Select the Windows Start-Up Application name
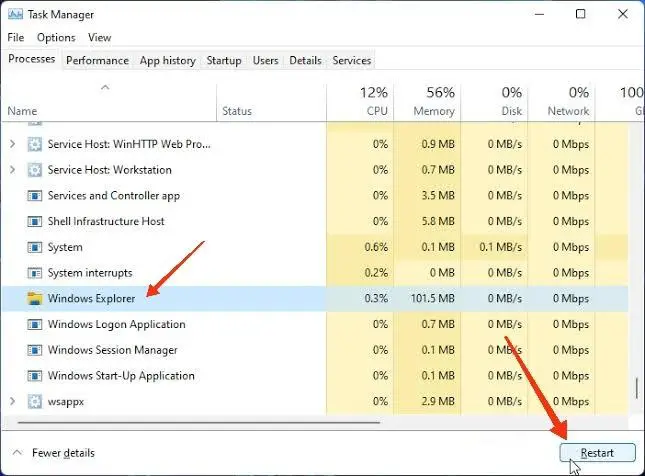Screen dimensions: 645x476 (x=121, y=376)
